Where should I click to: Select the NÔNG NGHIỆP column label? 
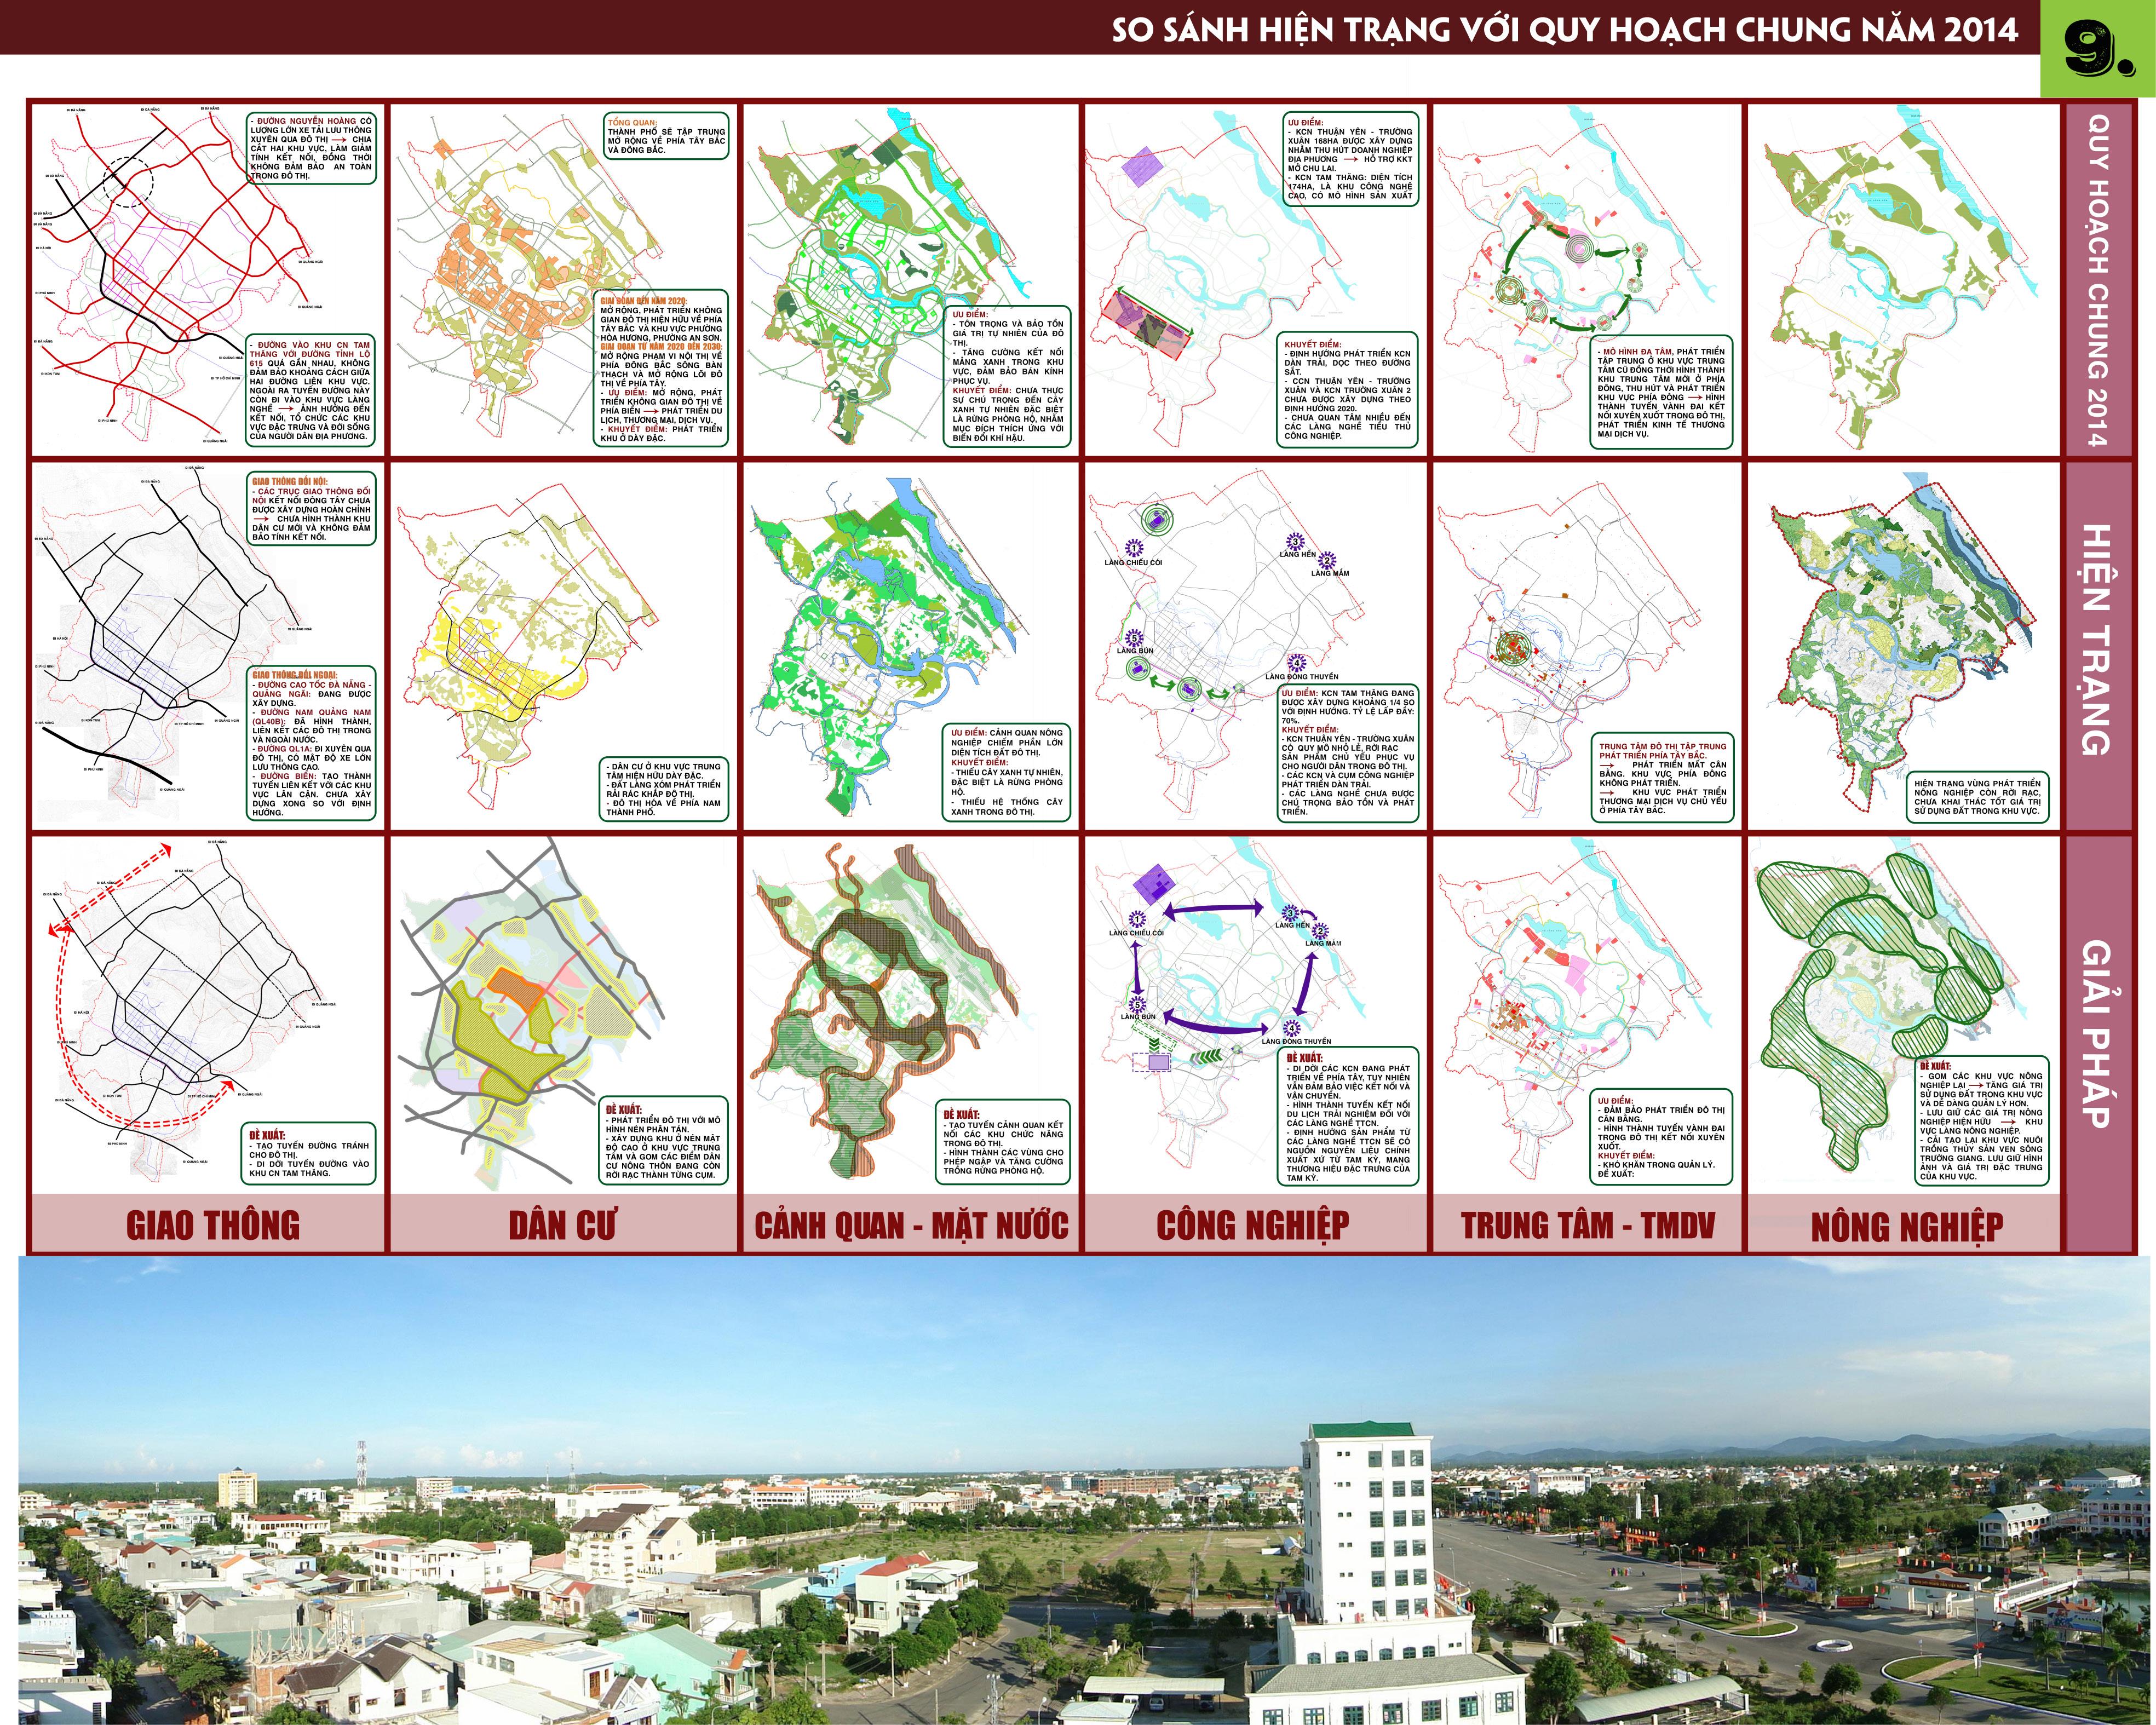pos(1906,1227)
